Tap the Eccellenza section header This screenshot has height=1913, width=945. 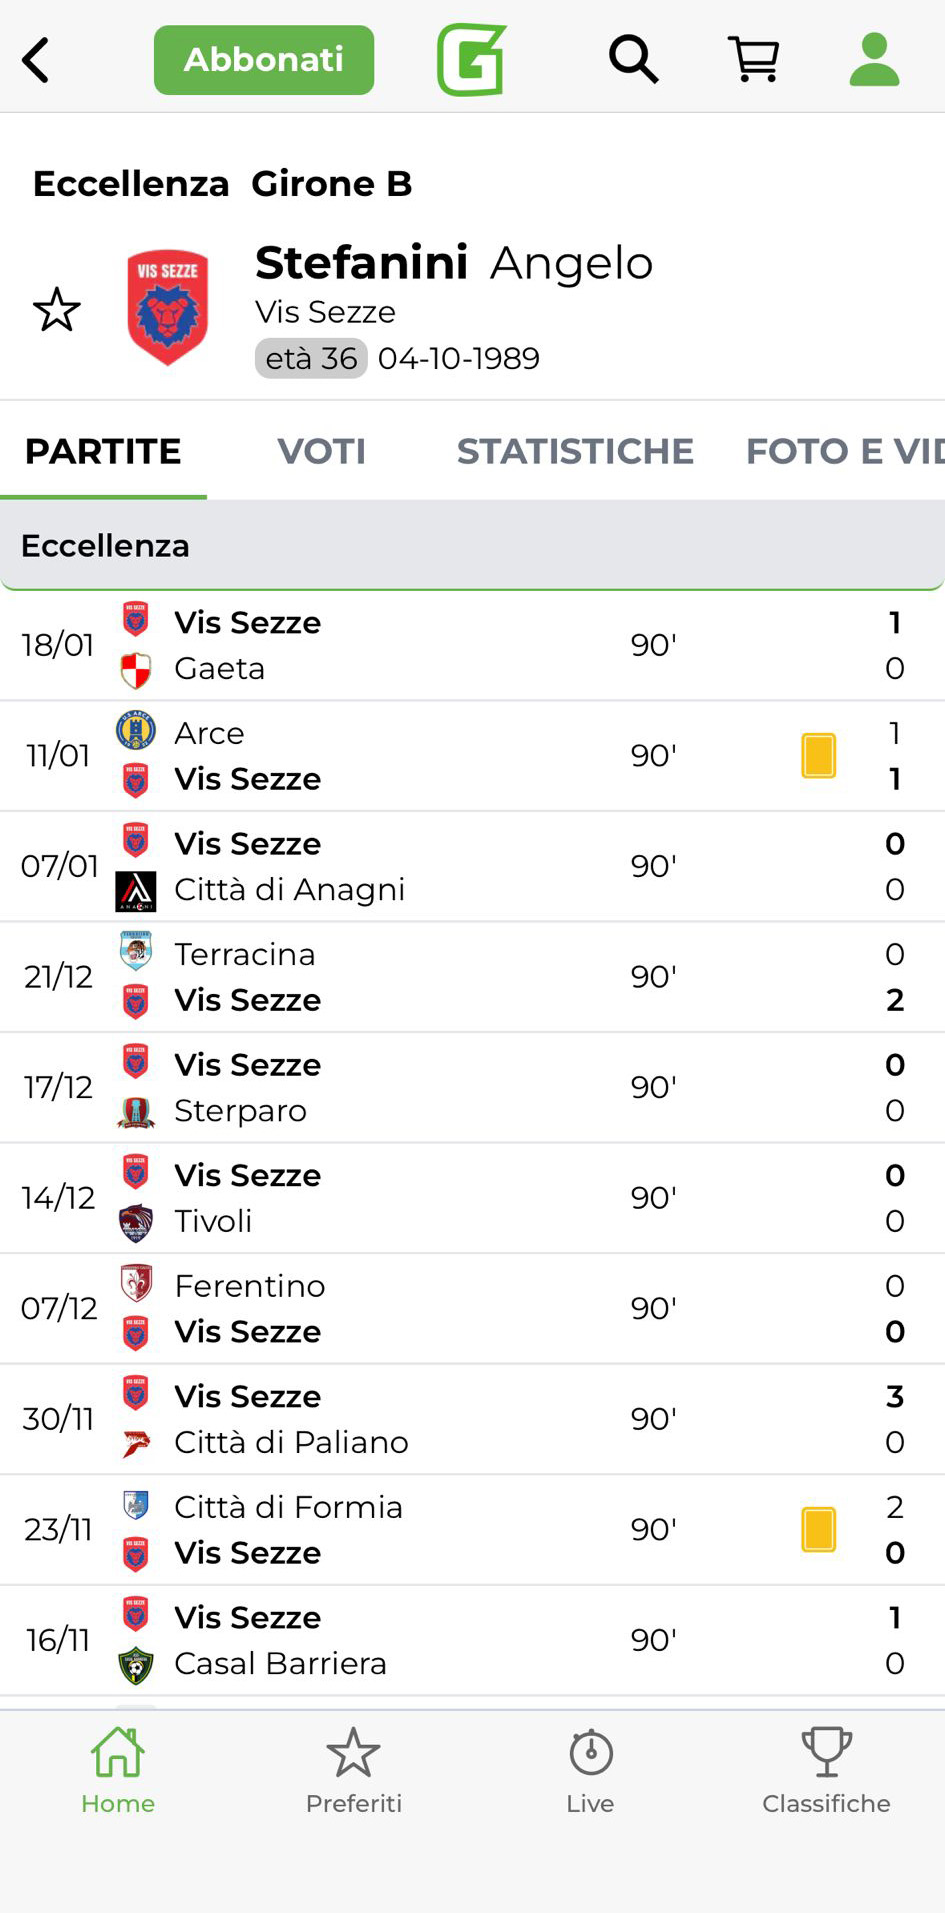pos(472,546)
